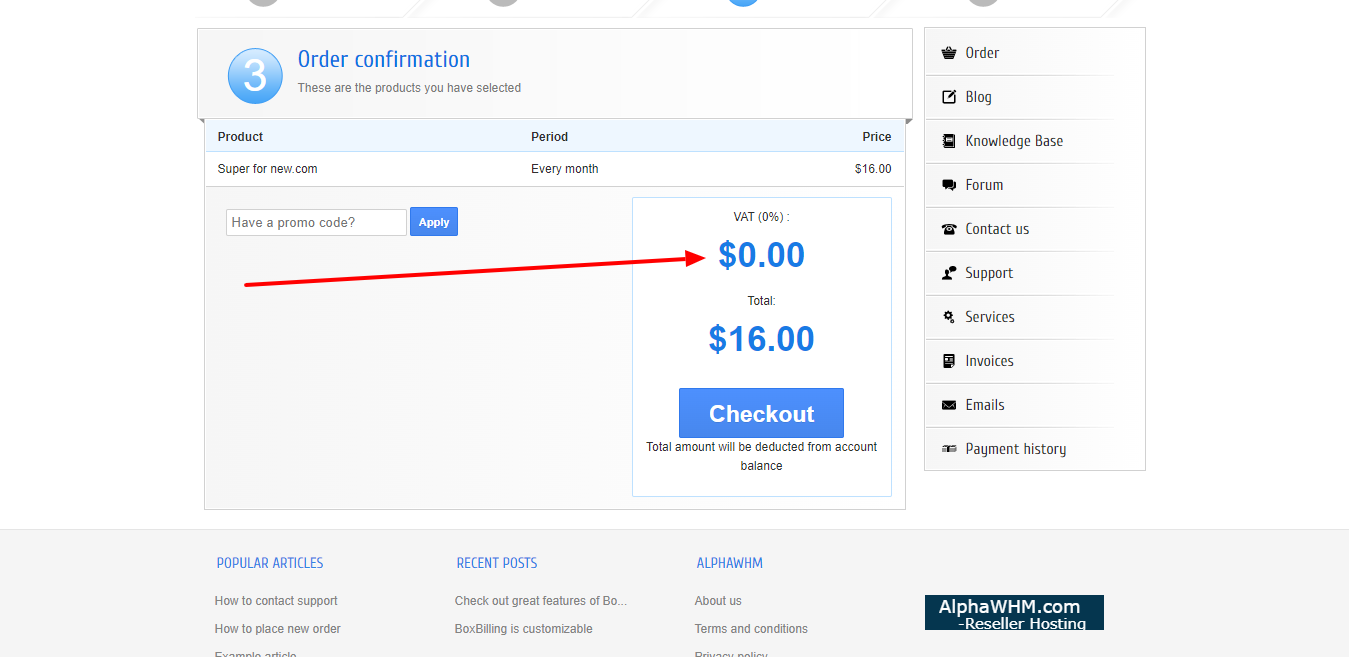1349x657 pixels.
Task: Select Services using the gear icon
Action: pyautogui.click(x=949, y=316)
